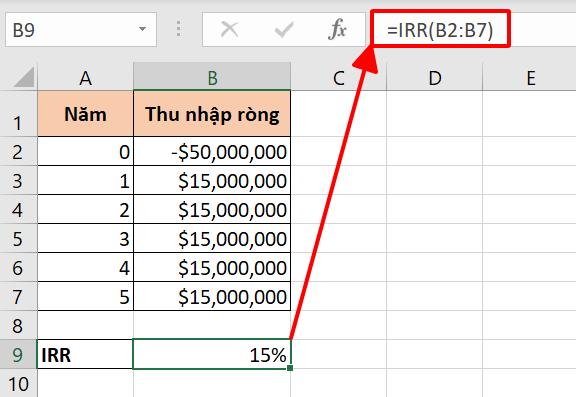The image size is (576, 397).
Task: Click cell with -$50,000,000
Action: click(x=212, y=151)
